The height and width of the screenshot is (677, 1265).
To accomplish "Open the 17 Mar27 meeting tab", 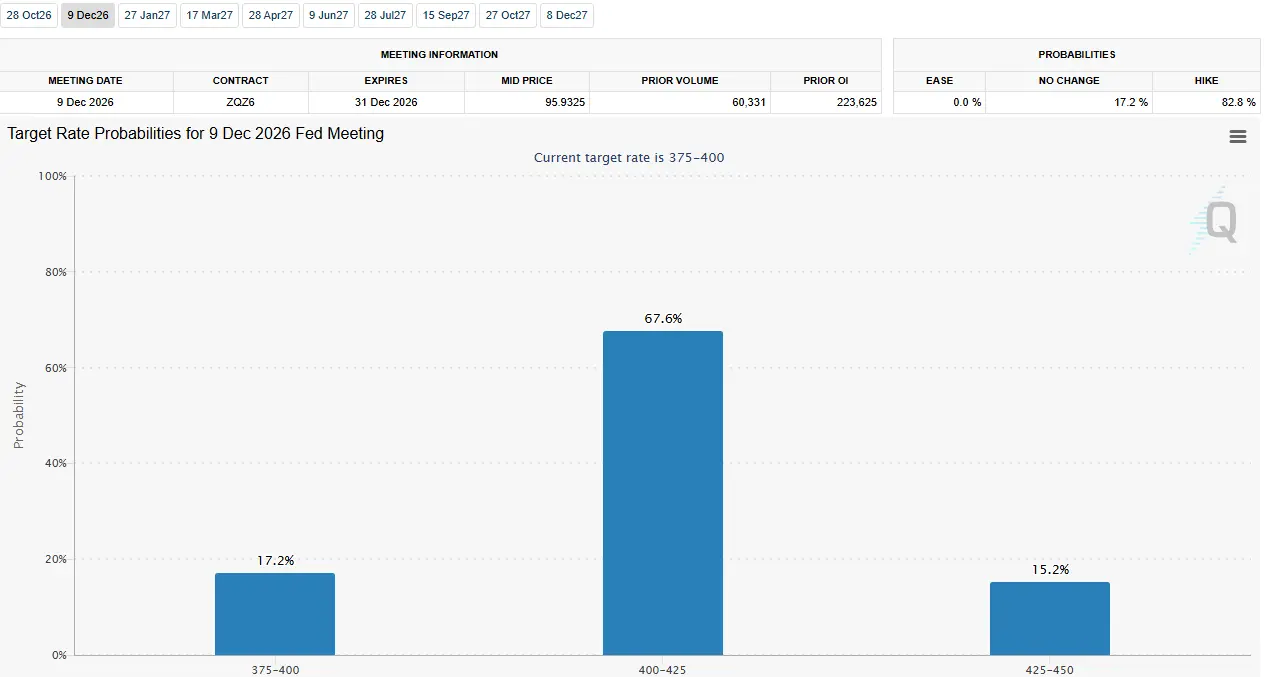I will 209,15.
